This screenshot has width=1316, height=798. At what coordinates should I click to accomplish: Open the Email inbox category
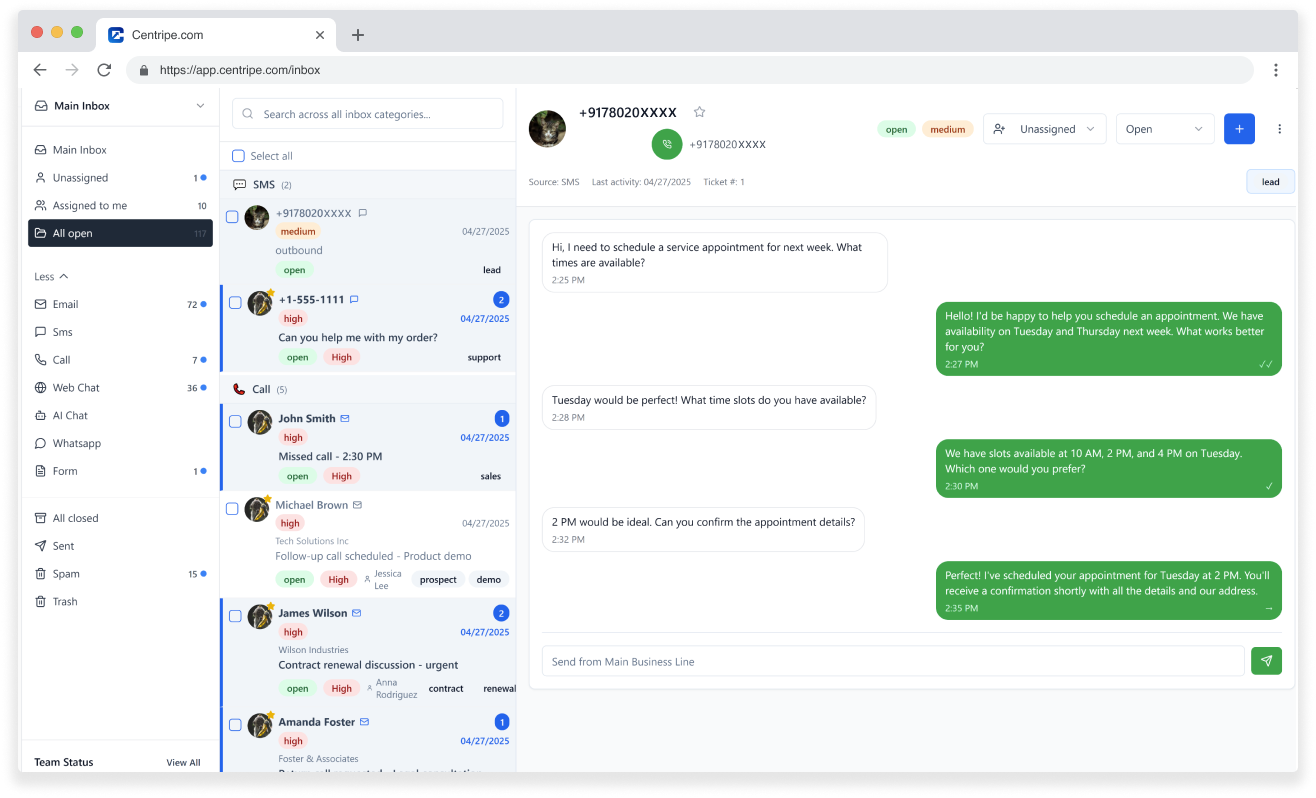[x=64, y=304]
